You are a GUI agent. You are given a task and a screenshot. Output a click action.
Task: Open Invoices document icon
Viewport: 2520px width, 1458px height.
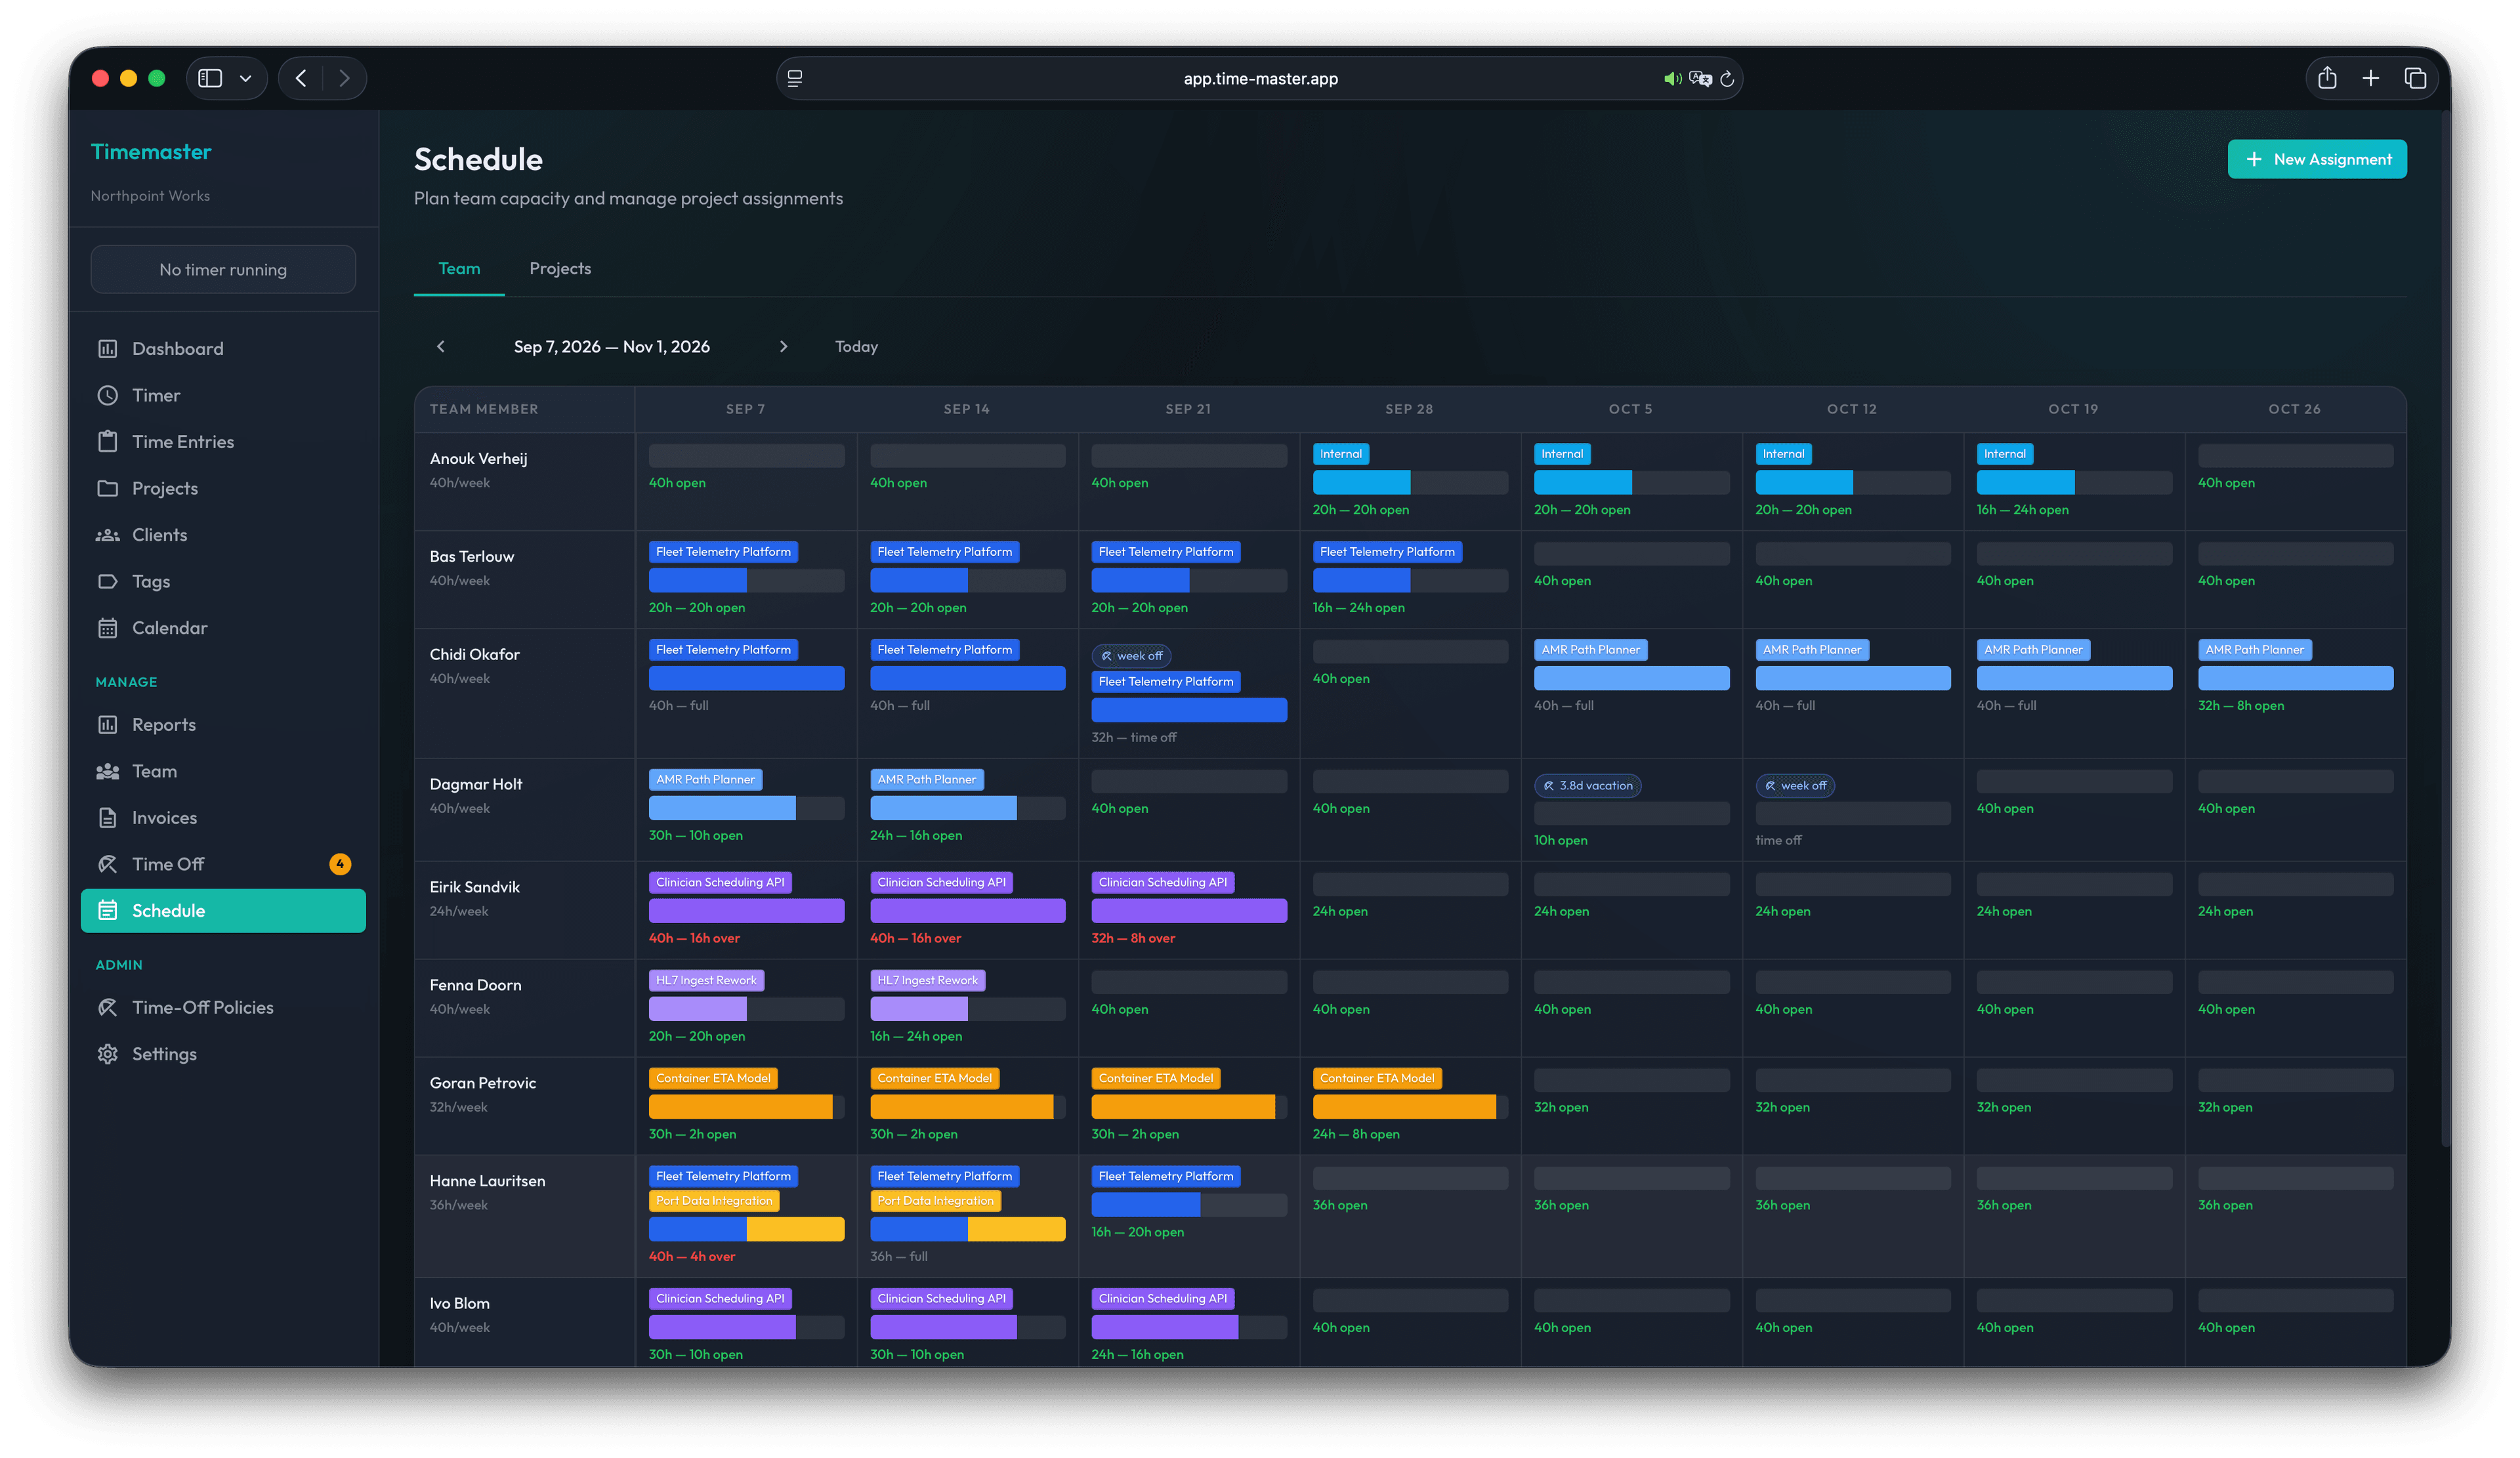click(108, 817)
